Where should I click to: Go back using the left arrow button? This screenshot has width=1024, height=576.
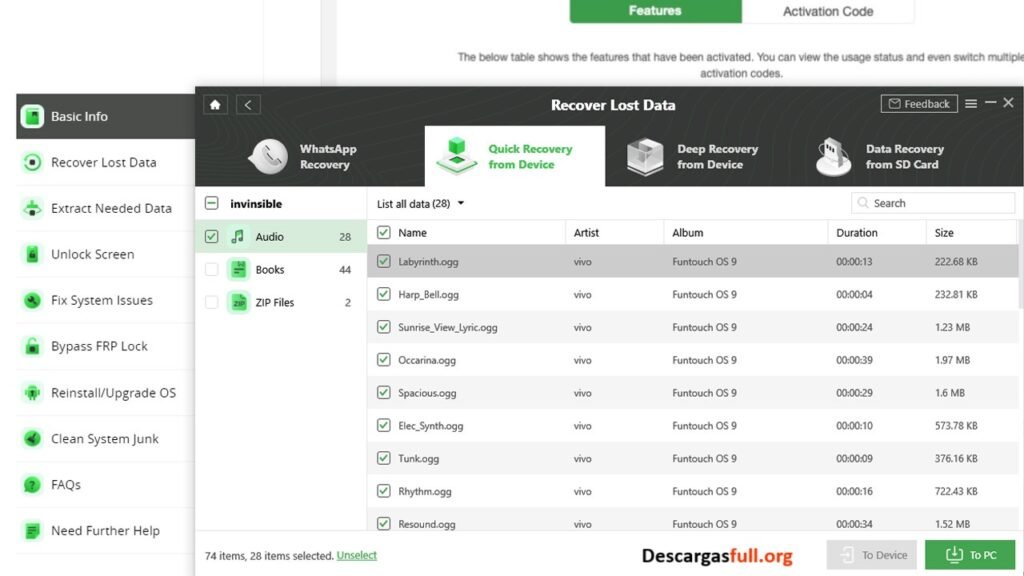point(248,105)
